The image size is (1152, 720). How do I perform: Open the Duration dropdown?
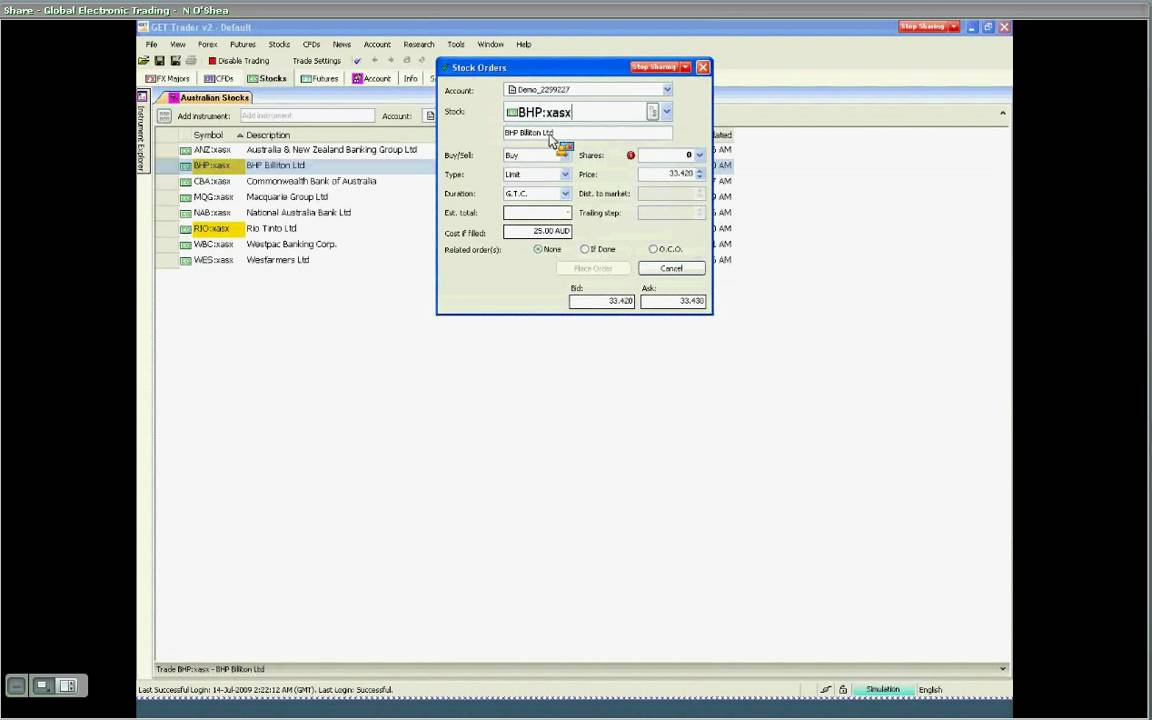pos(565,194)
